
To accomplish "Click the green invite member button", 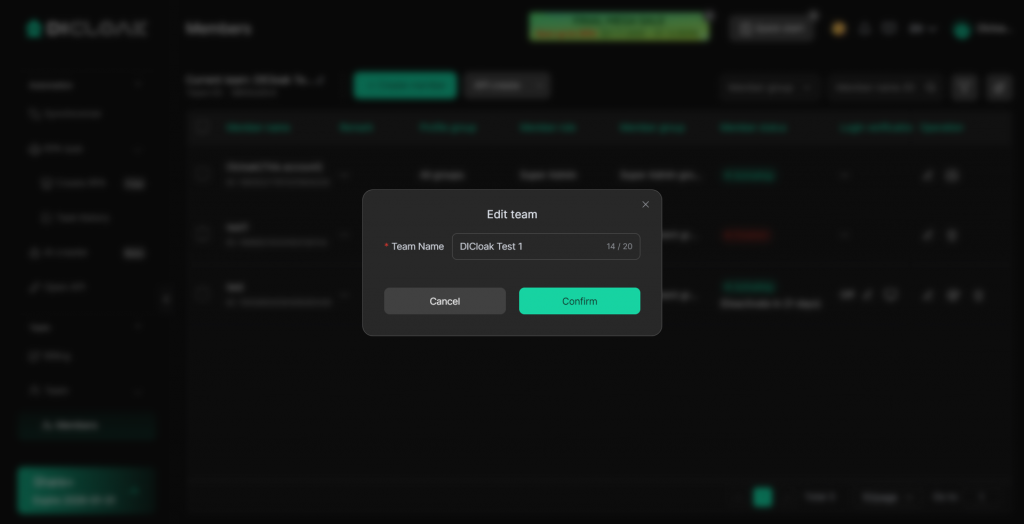I will coord(405,86).
